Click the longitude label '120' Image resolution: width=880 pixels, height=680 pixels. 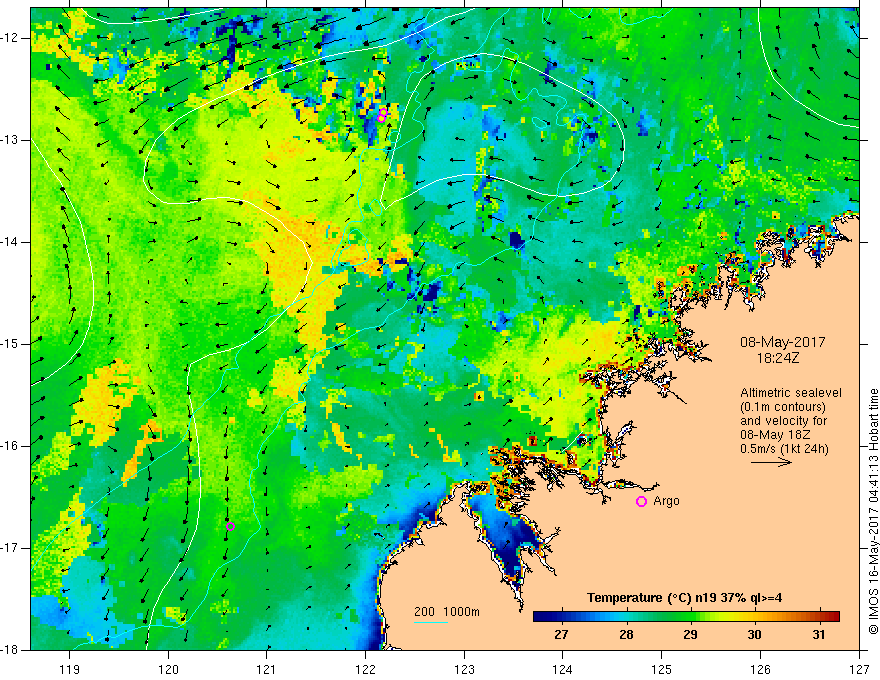(x=168, y=670)
